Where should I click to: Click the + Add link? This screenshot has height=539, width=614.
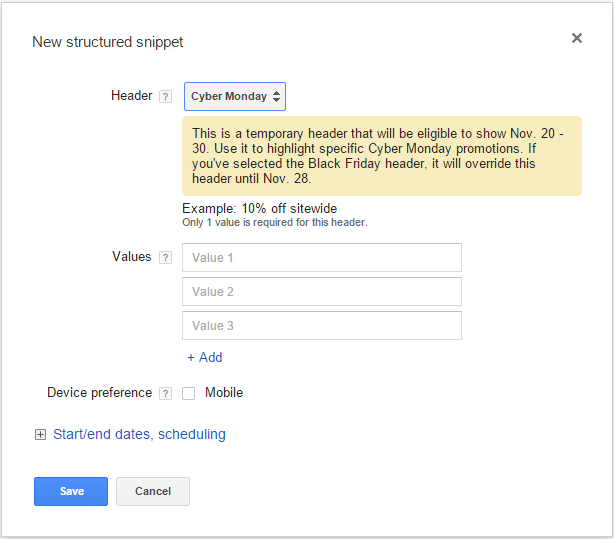204,358
